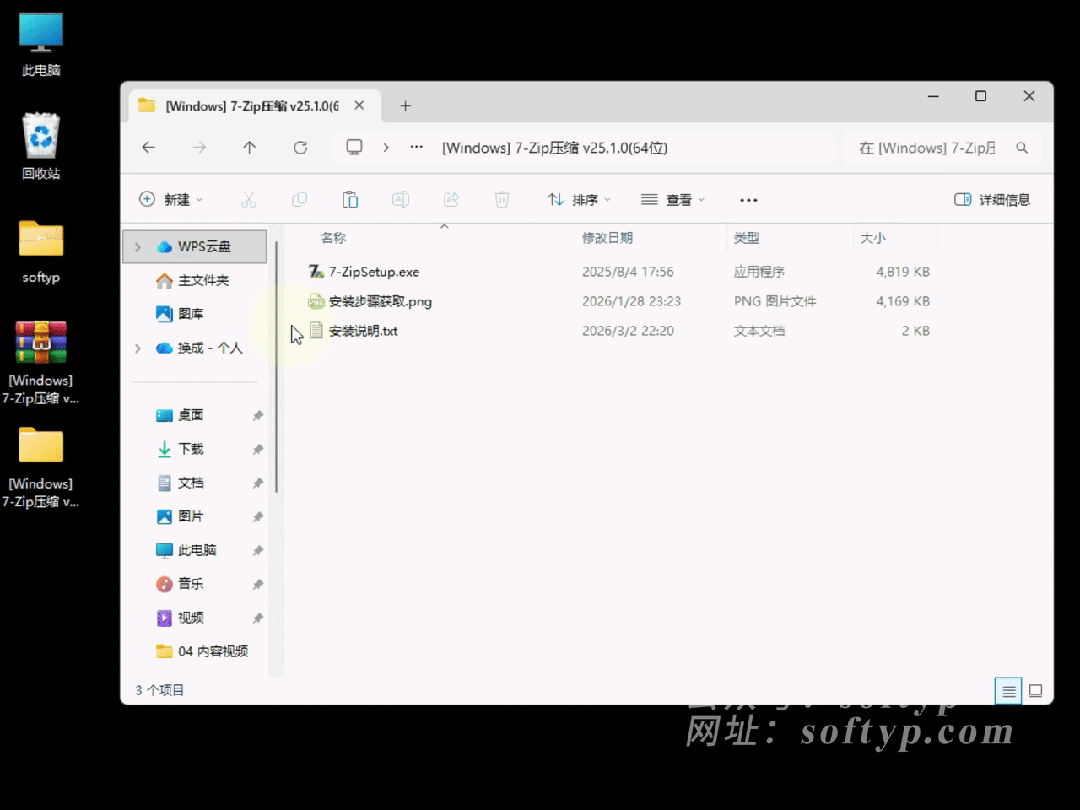The width and height of the screenshot is (1080, 810).
Task: Sort by 名称 column header
Action: click(x=333, y=238)
